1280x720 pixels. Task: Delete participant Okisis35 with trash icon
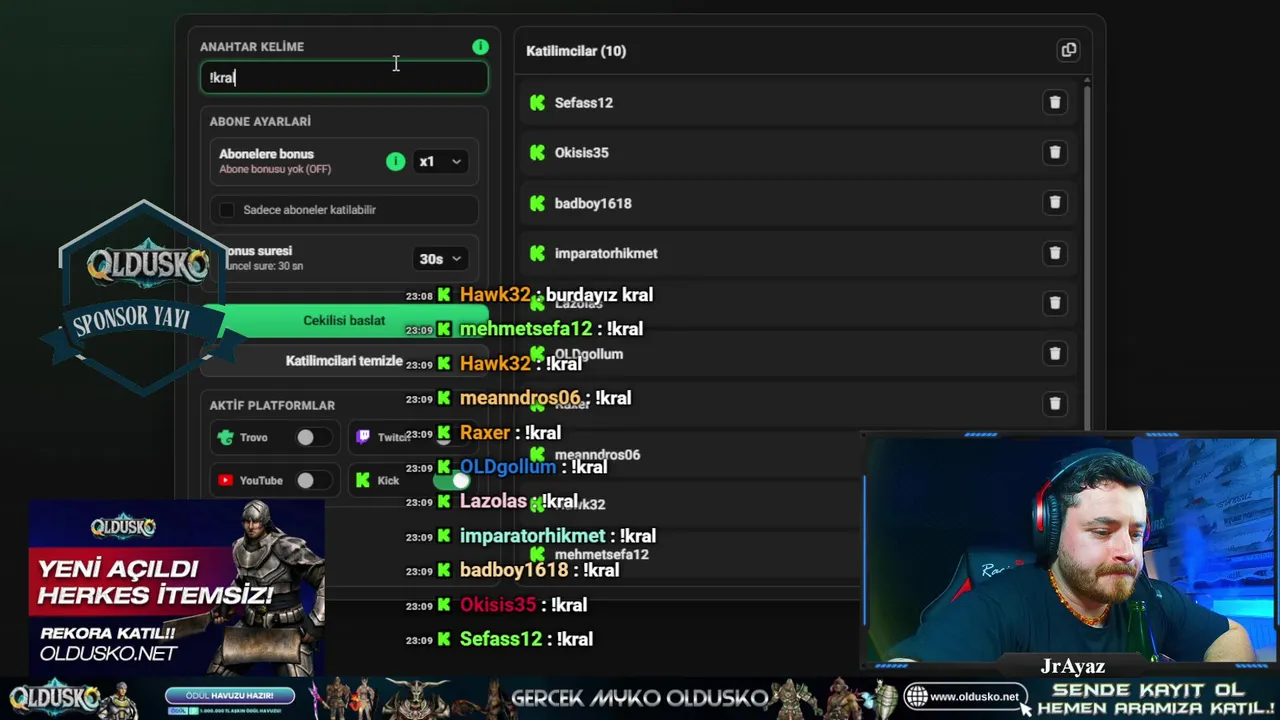point(1055,152)
